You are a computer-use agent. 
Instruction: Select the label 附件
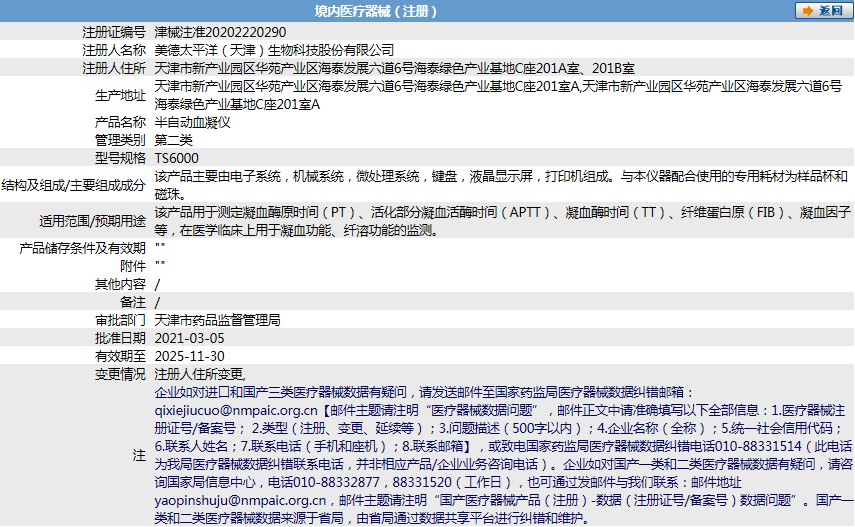click(x=133, y=266)
